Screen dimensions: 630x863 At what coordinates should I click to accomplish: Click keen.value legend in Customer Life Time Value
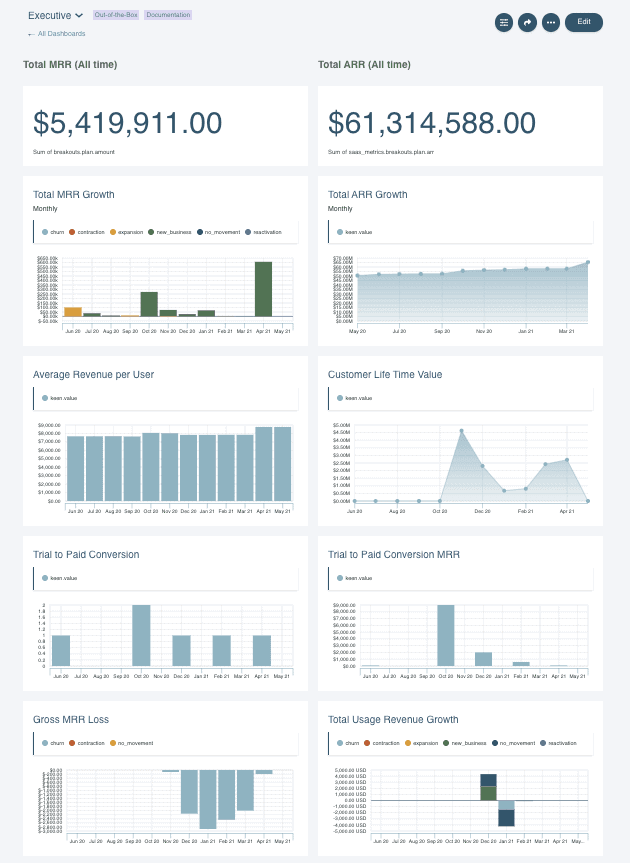click(354, 398)
